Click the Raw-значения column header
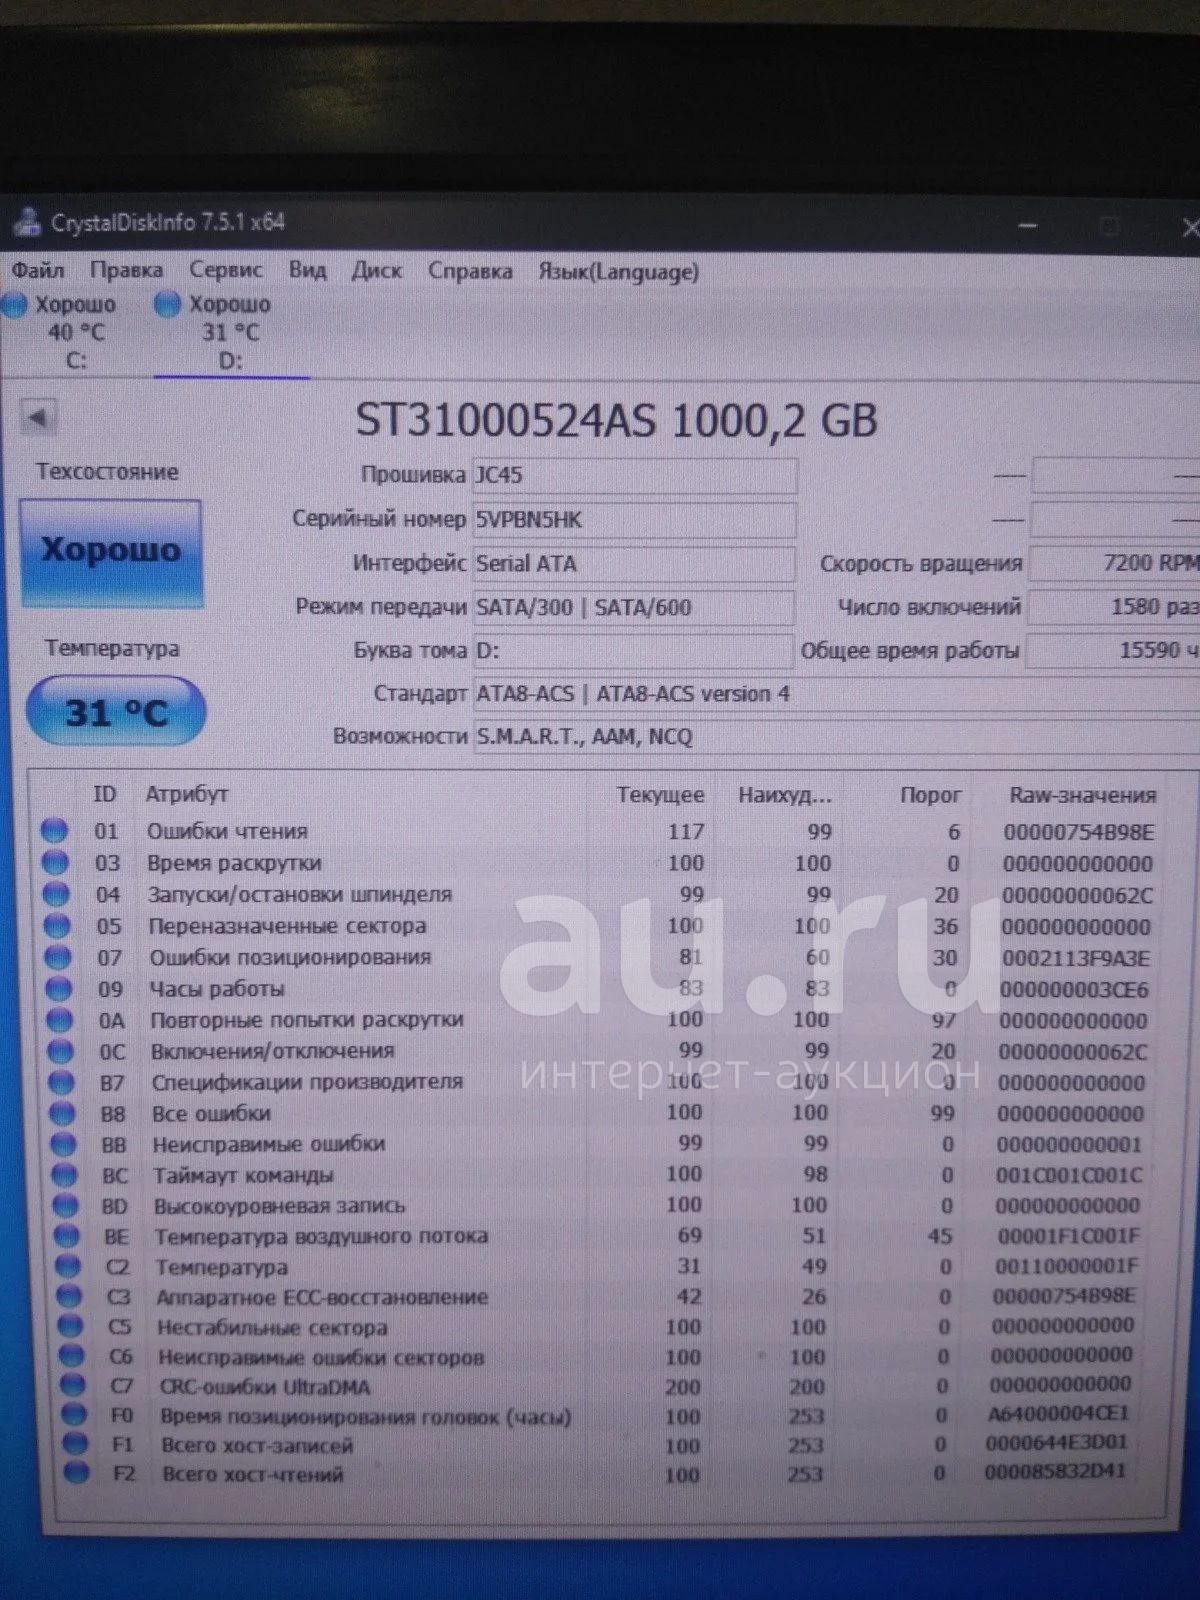The width and height of the screenshot is (1200, 1600). coord(1083,796)
